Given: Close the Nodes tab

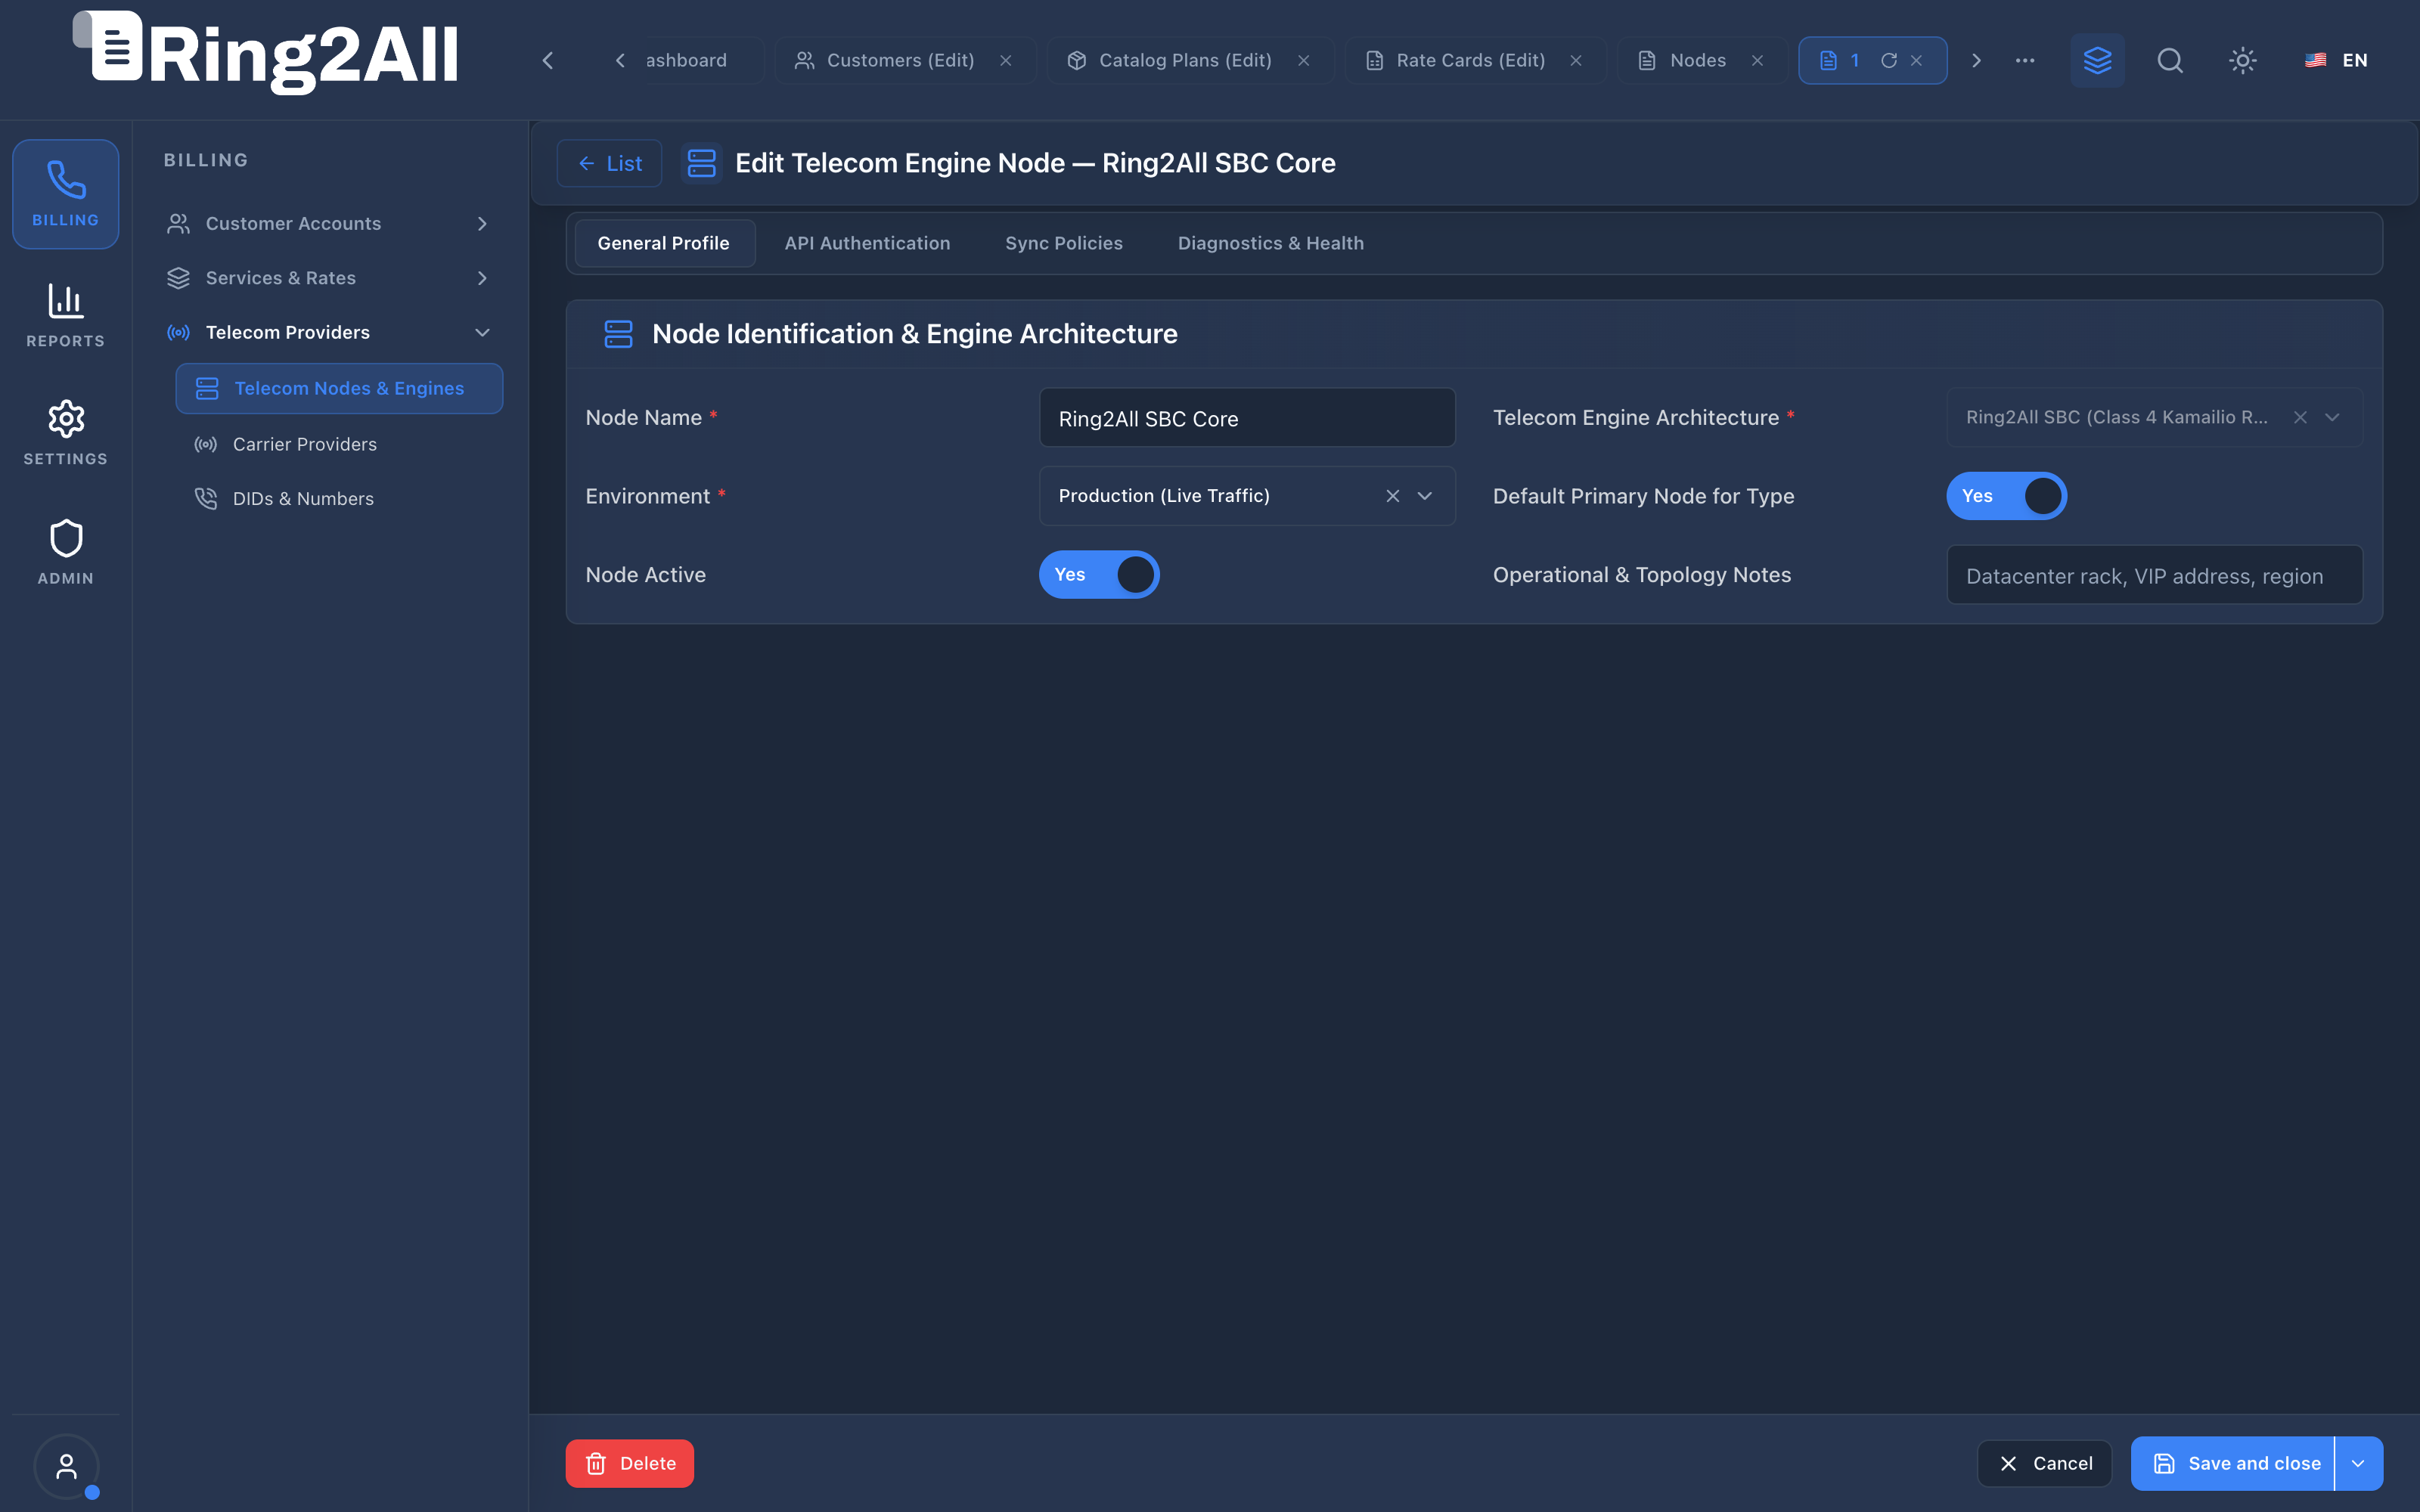Looking at the screenshot, I should coord(1757,60).
